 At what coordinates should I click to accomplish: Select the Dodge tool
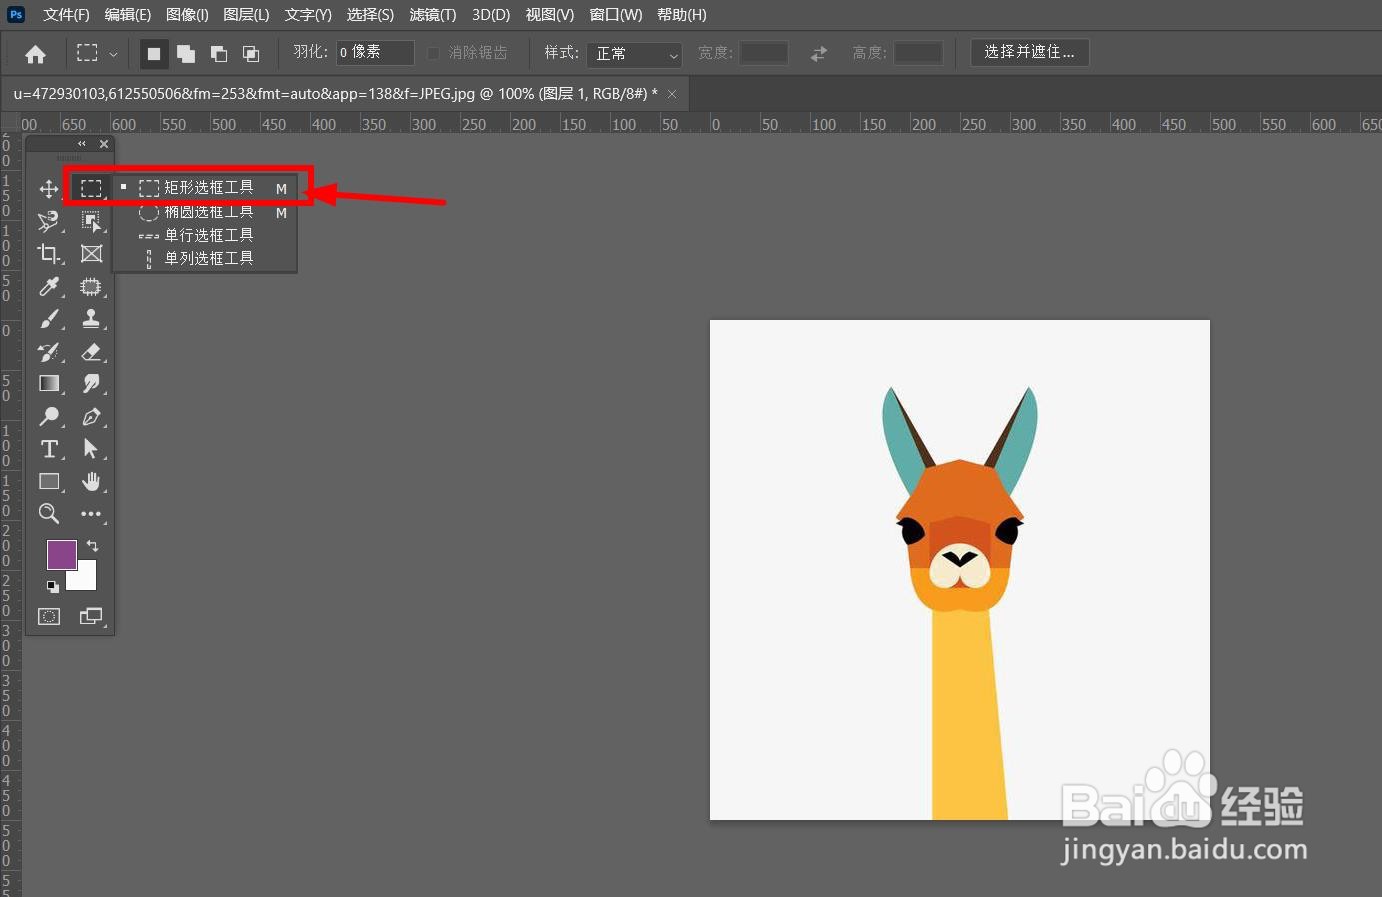pos(48,416)
